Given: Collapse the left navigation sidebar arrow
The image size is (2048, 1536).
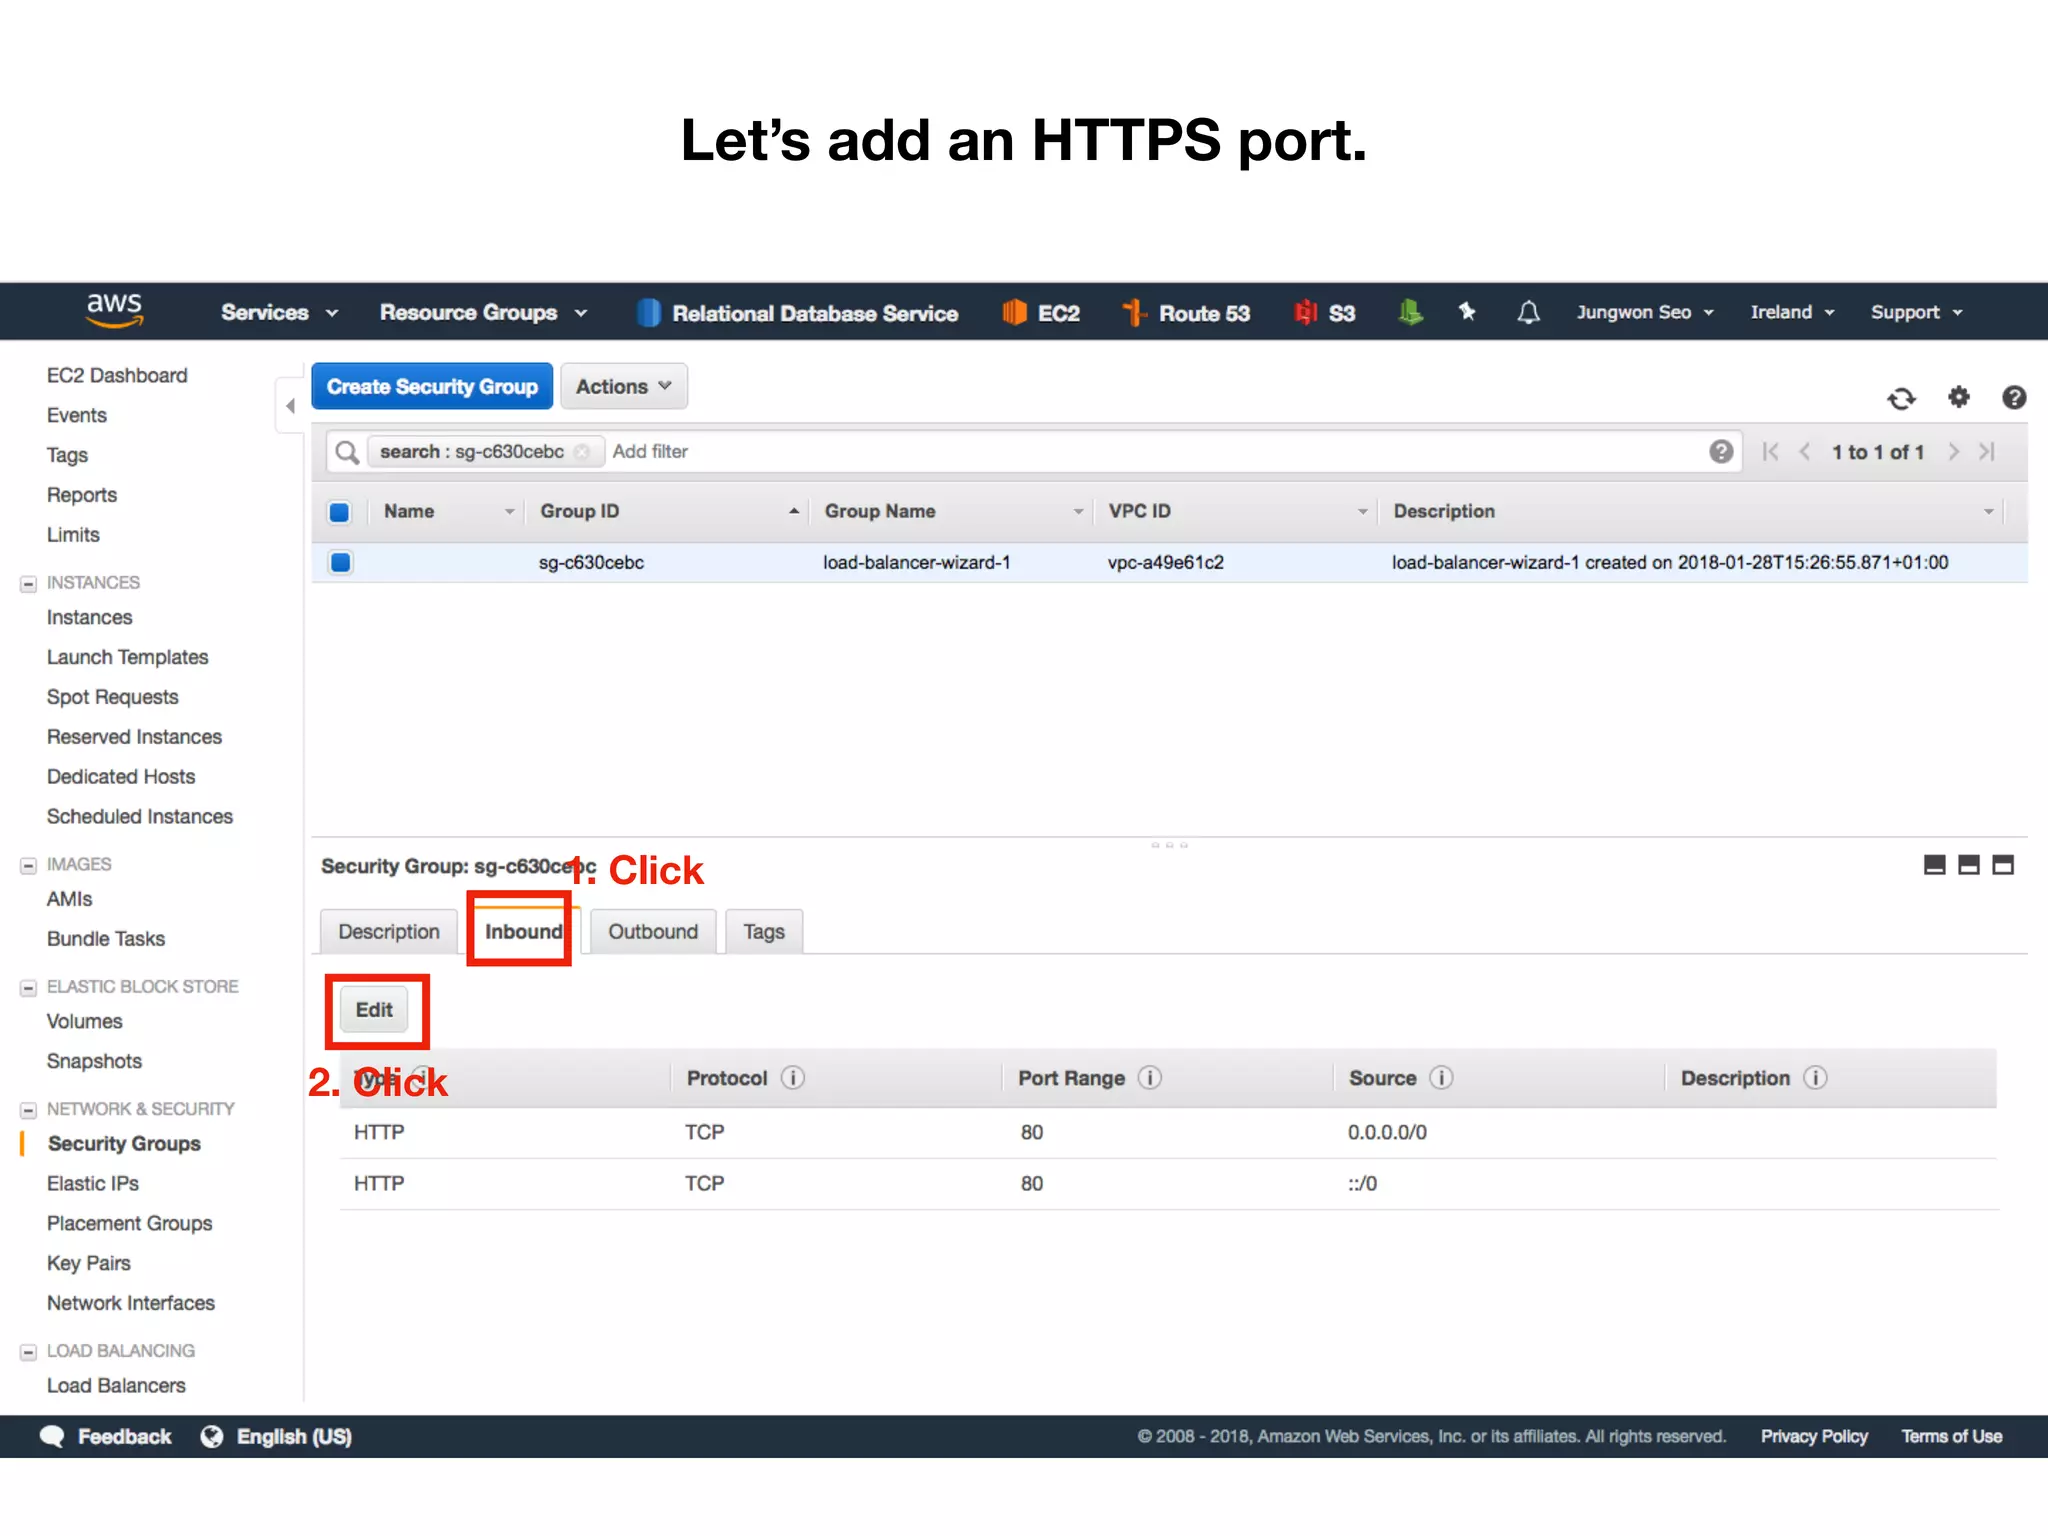Looking at the screenshot, I should click(290, 405).
